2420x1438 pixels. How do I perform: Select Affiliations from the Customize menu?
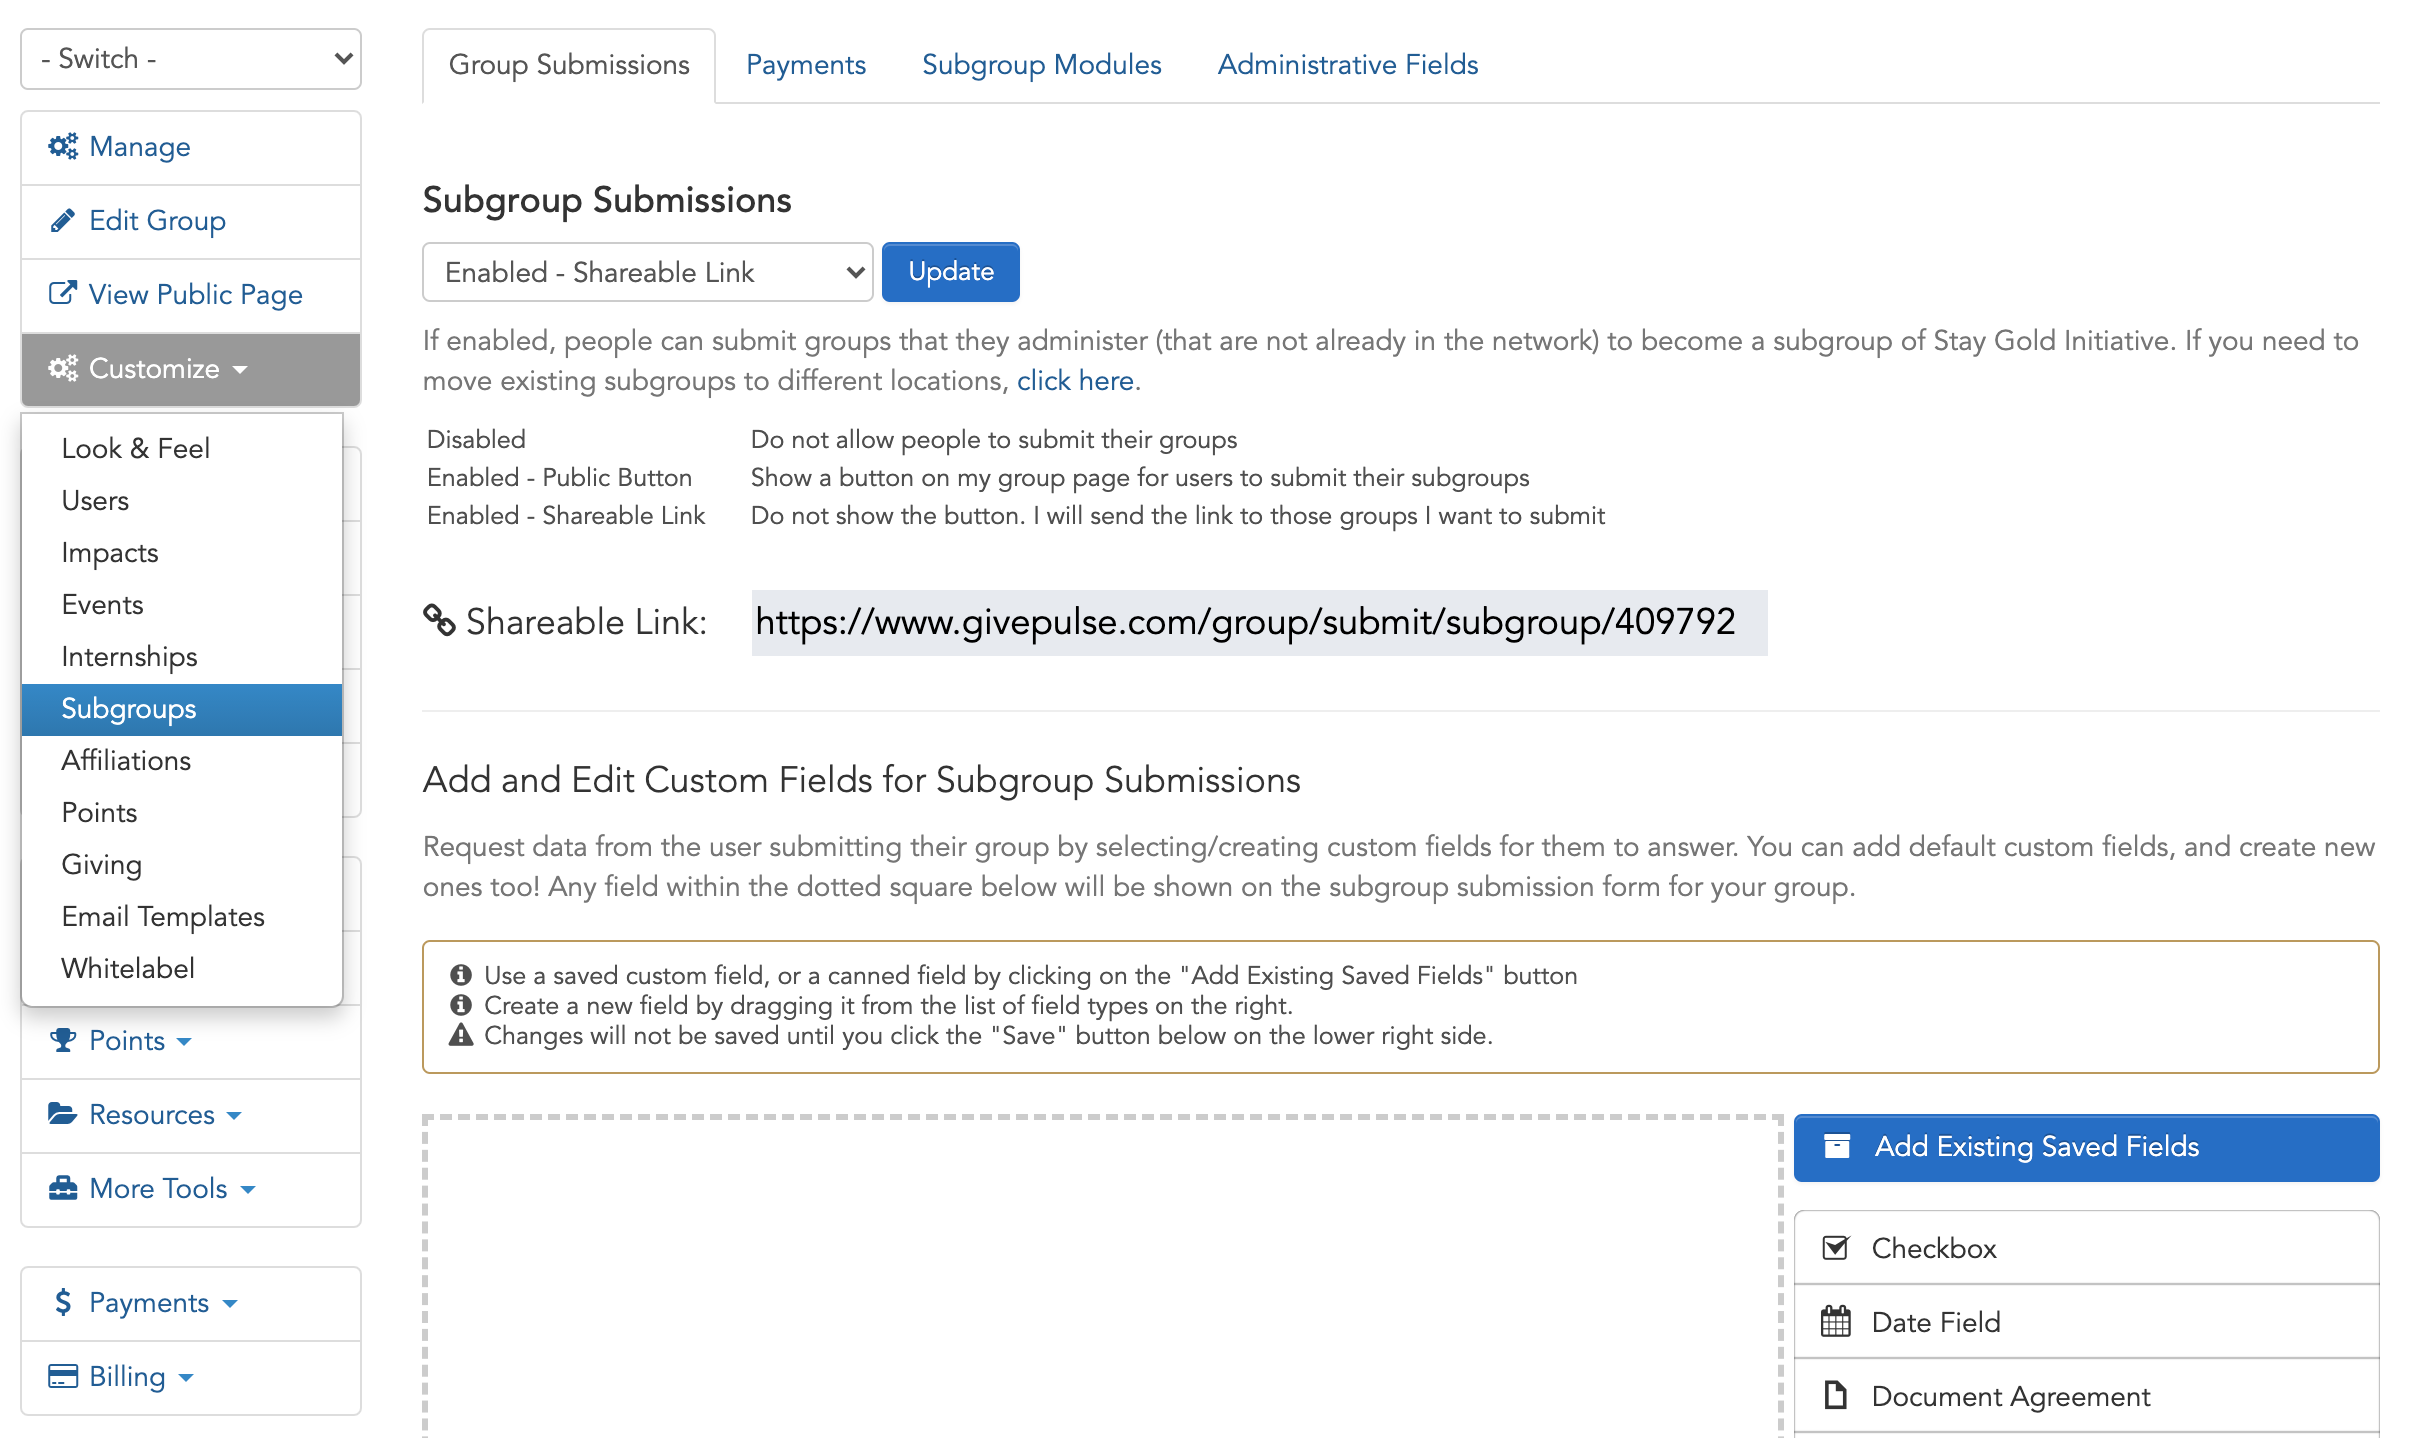(x=125, y=760)
